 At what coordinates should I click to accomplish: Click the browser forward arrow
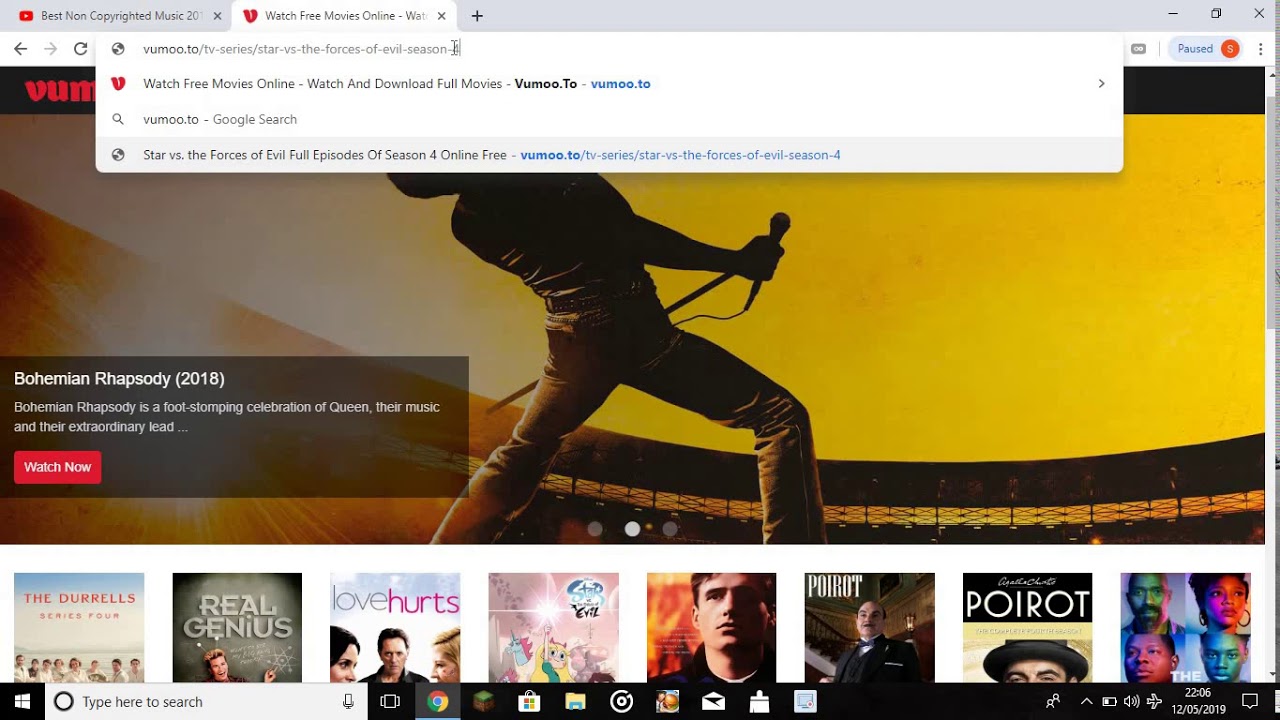[51, 49]
